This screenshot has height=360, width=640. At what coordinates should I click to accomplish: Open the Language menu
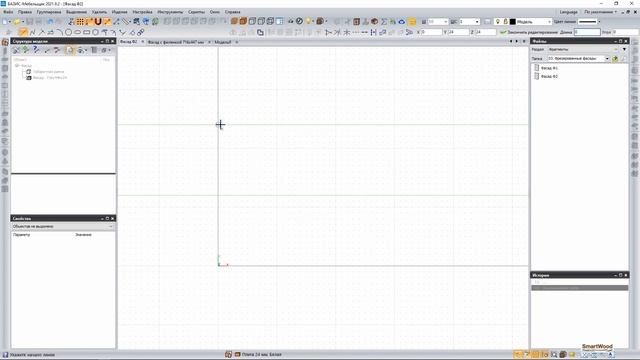(x=569, y=12)
